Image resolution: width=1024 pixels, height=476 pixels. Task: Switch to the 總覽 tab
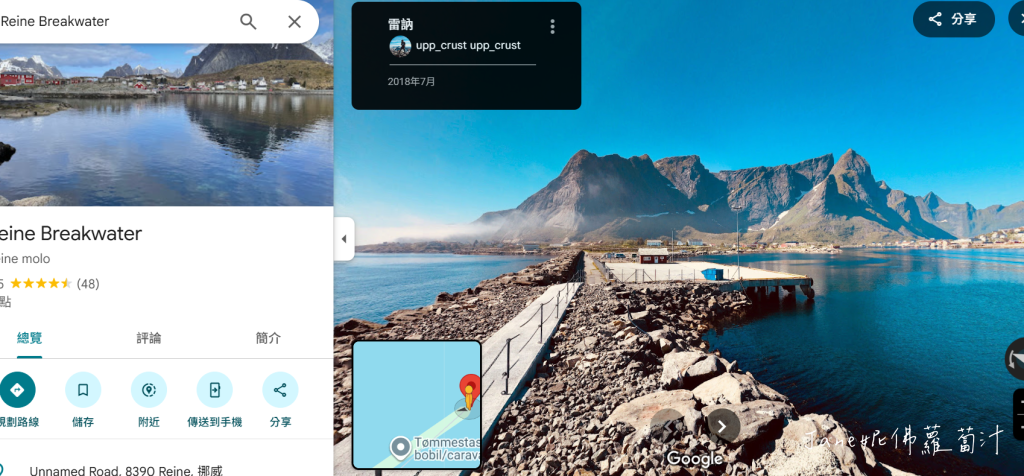29,338
